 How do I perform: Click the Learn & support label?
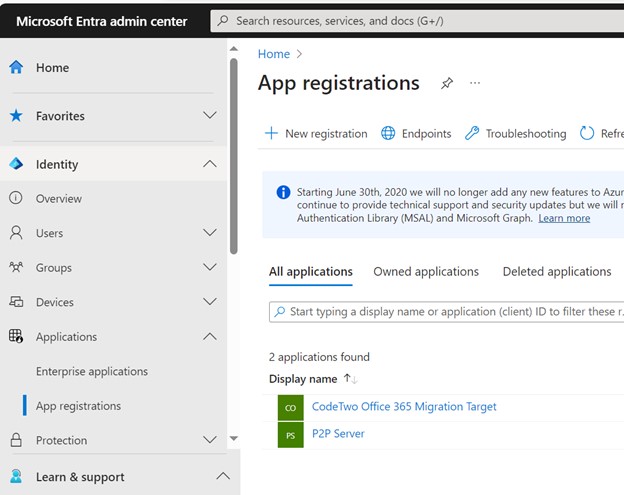(x=80, y=477)
